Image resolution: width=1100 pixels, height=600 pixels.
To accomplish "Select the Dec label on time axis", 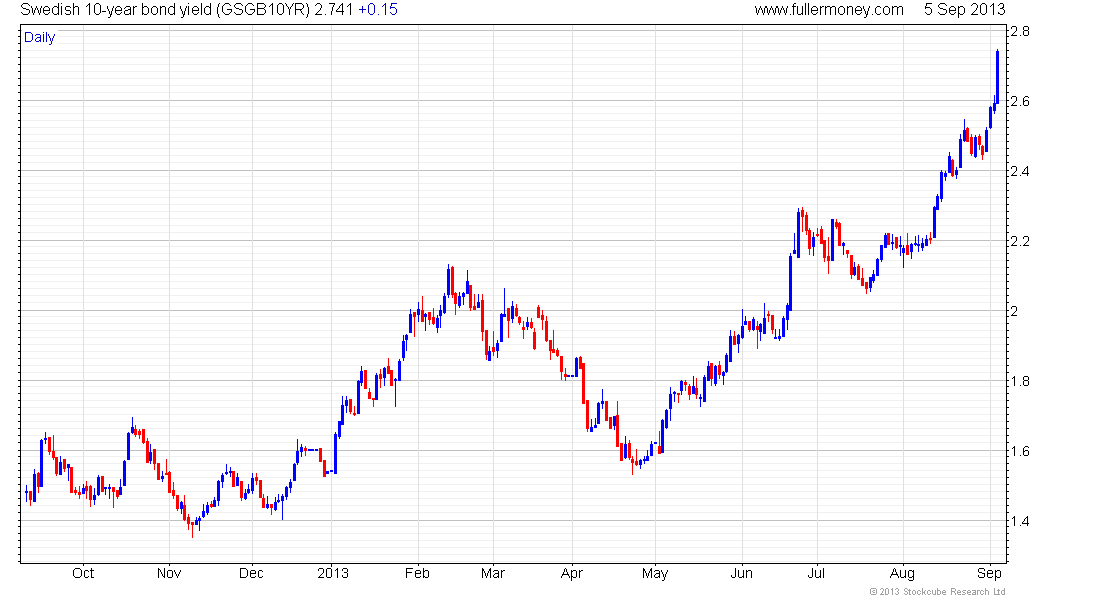I will tap(252, 573).
